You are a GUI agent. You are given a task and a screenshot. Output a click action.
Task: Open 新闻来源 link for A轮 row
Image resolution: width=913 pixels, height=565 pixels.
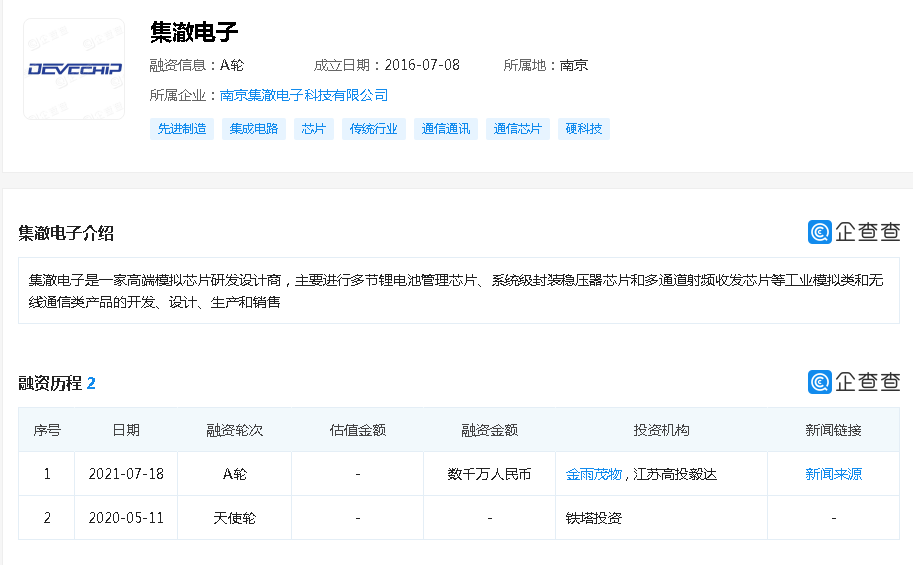(x=833, y=474)
